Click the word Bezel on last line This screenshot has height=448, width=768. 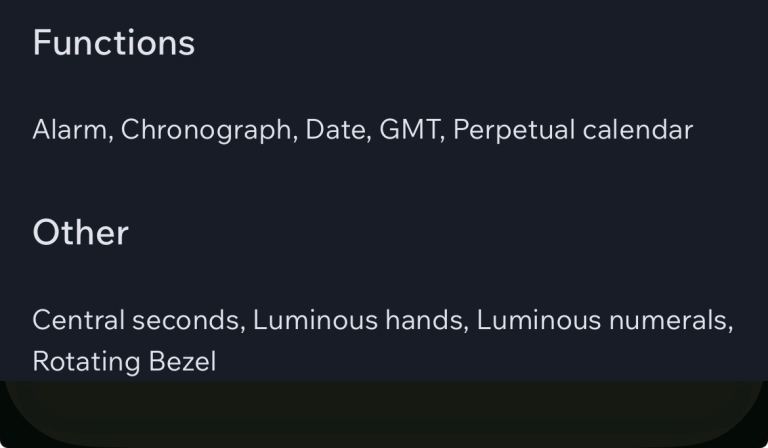coord(182,361)
